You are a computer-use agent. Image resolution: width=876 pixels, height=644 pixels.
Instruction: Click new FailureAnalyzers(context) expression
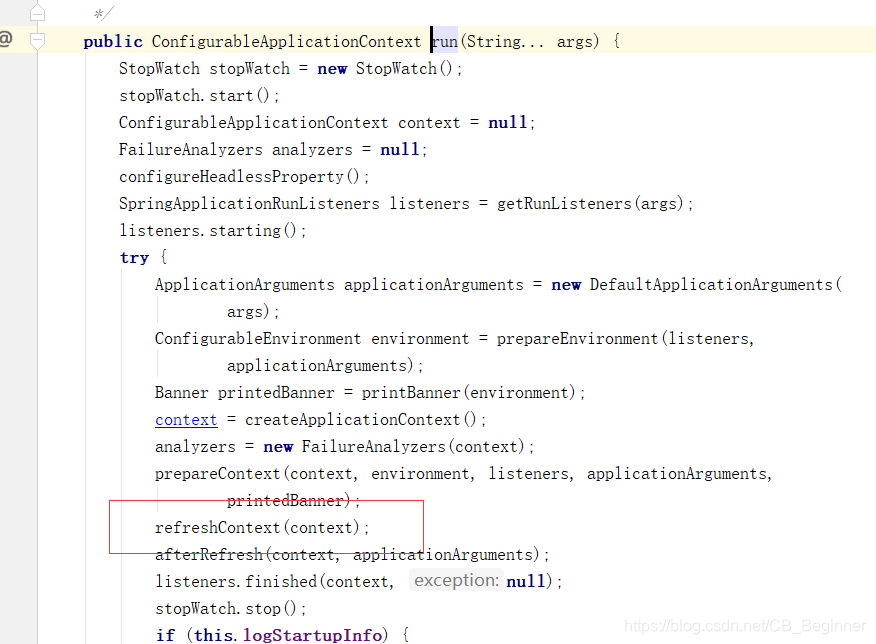394,447
